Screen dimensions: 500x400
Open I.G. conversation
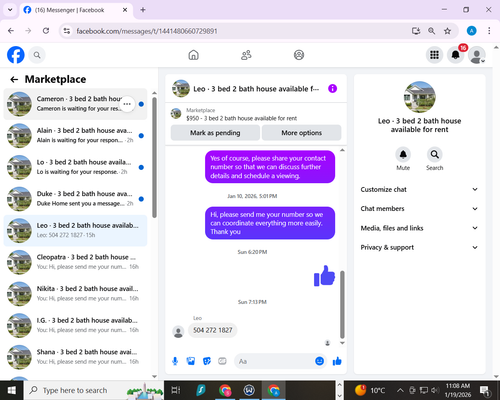pyautogui.click(x=75, y=325)
